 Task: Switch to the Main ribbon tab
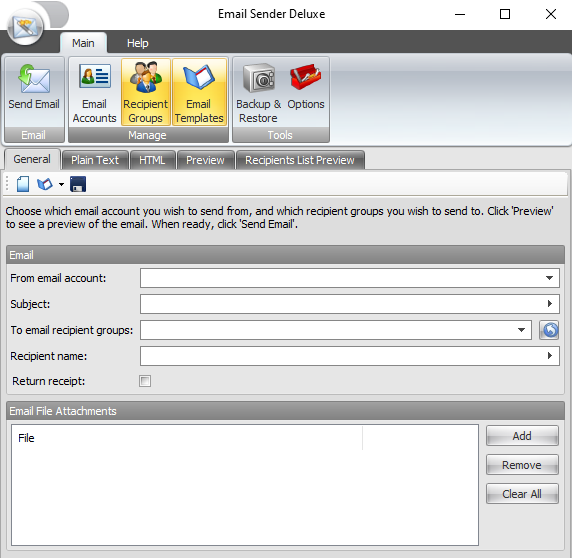(83, 43)
